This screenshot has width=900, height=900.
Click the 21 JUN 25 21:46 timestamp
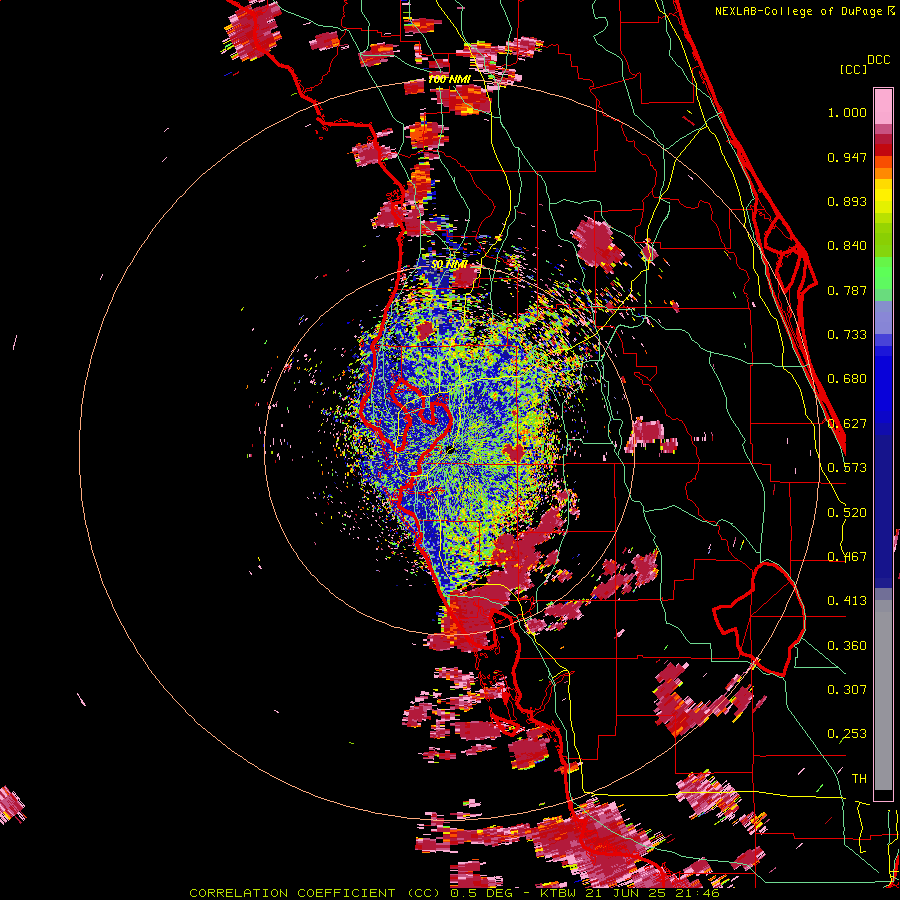tap(653, 893)
